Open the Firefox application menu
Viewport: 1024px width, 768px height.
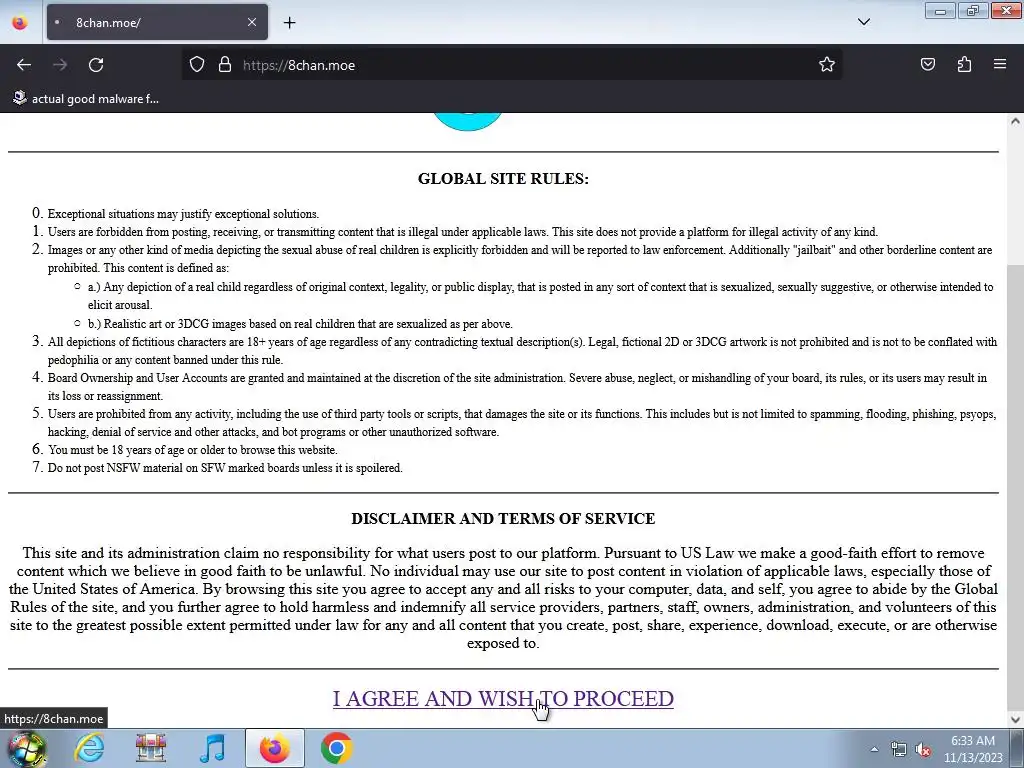(x=1000, y=65)
